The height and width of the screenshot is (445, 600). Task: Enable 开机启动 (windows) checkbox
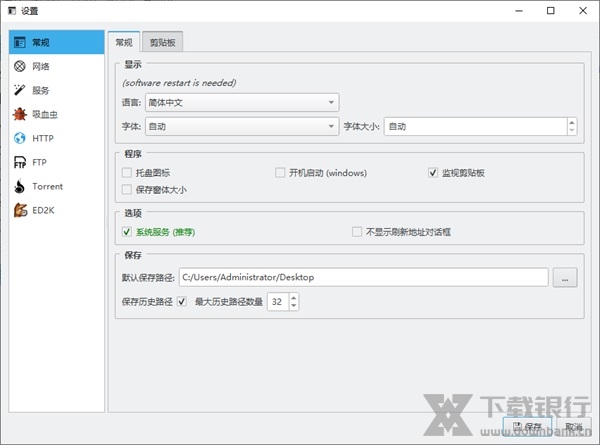pyautogui.click(x=280, y=173)
